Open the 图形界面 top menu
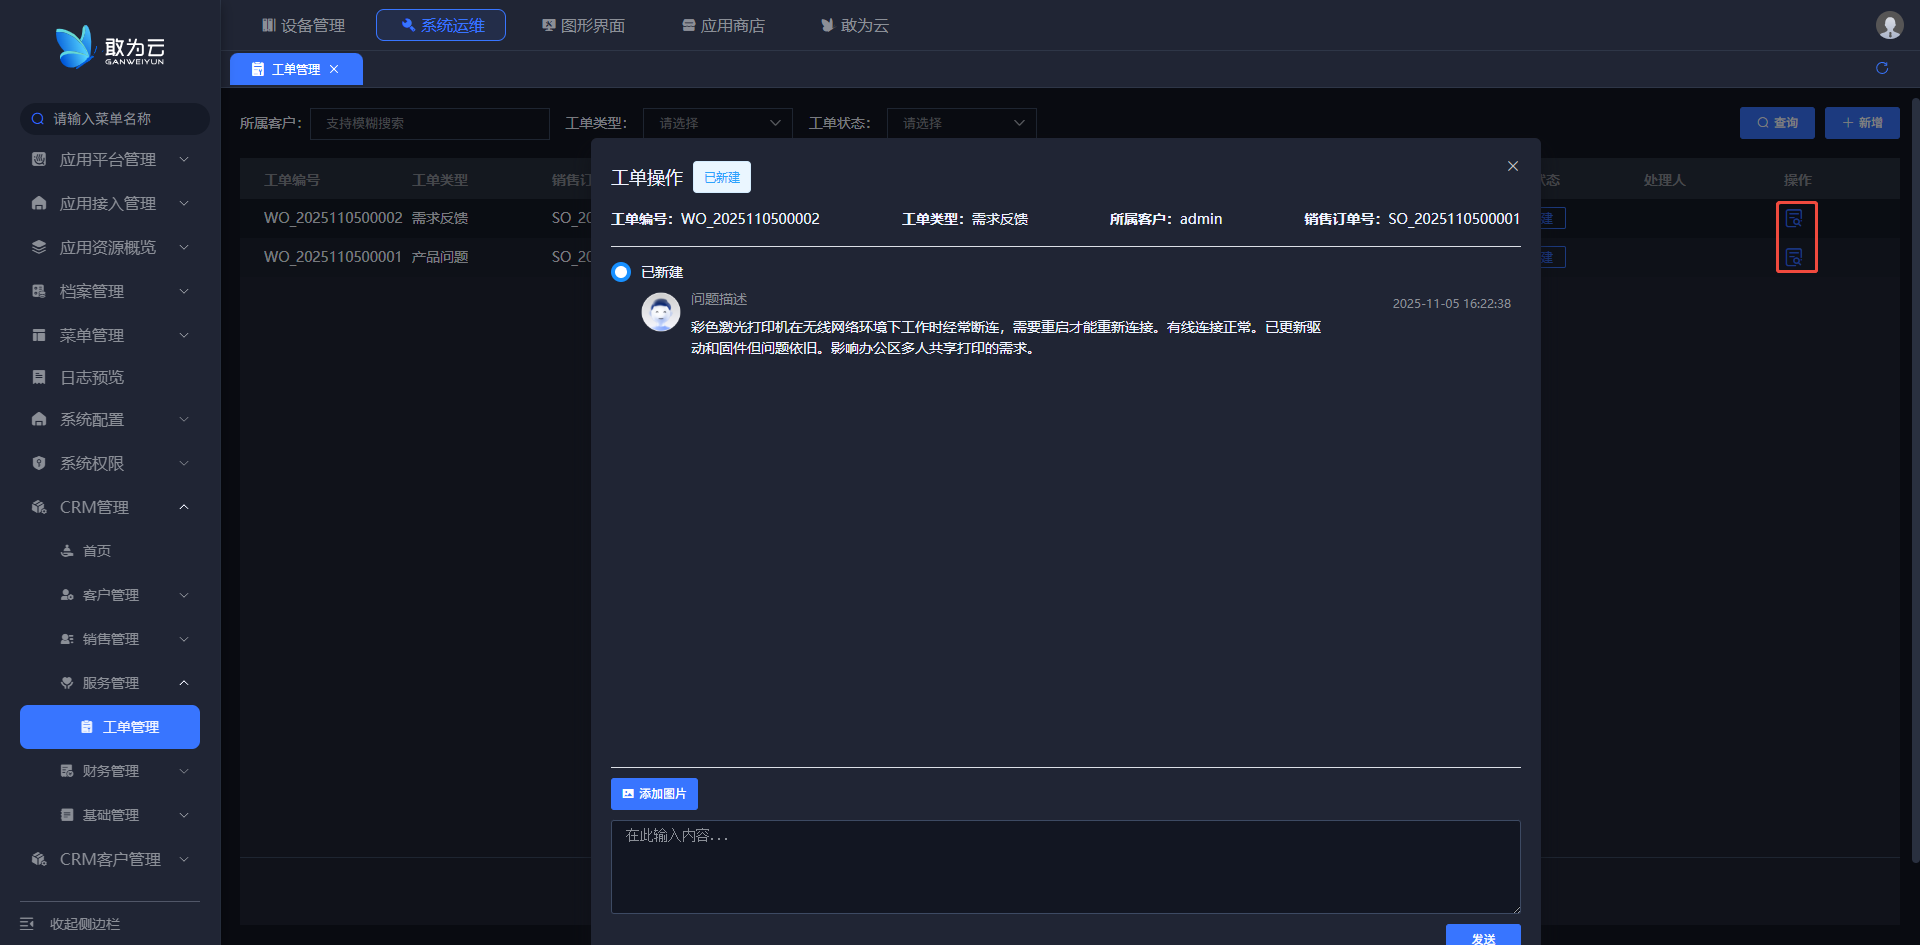Screen dimensions: 1920x945 point(583,25)
